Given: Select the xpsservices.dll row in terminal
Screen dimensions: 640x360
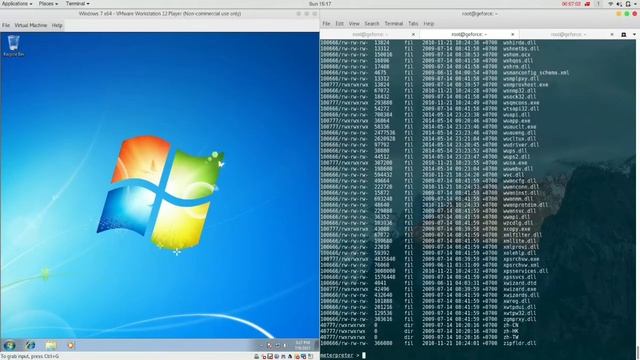Looking at the screenshot, I should click(434, 271).
